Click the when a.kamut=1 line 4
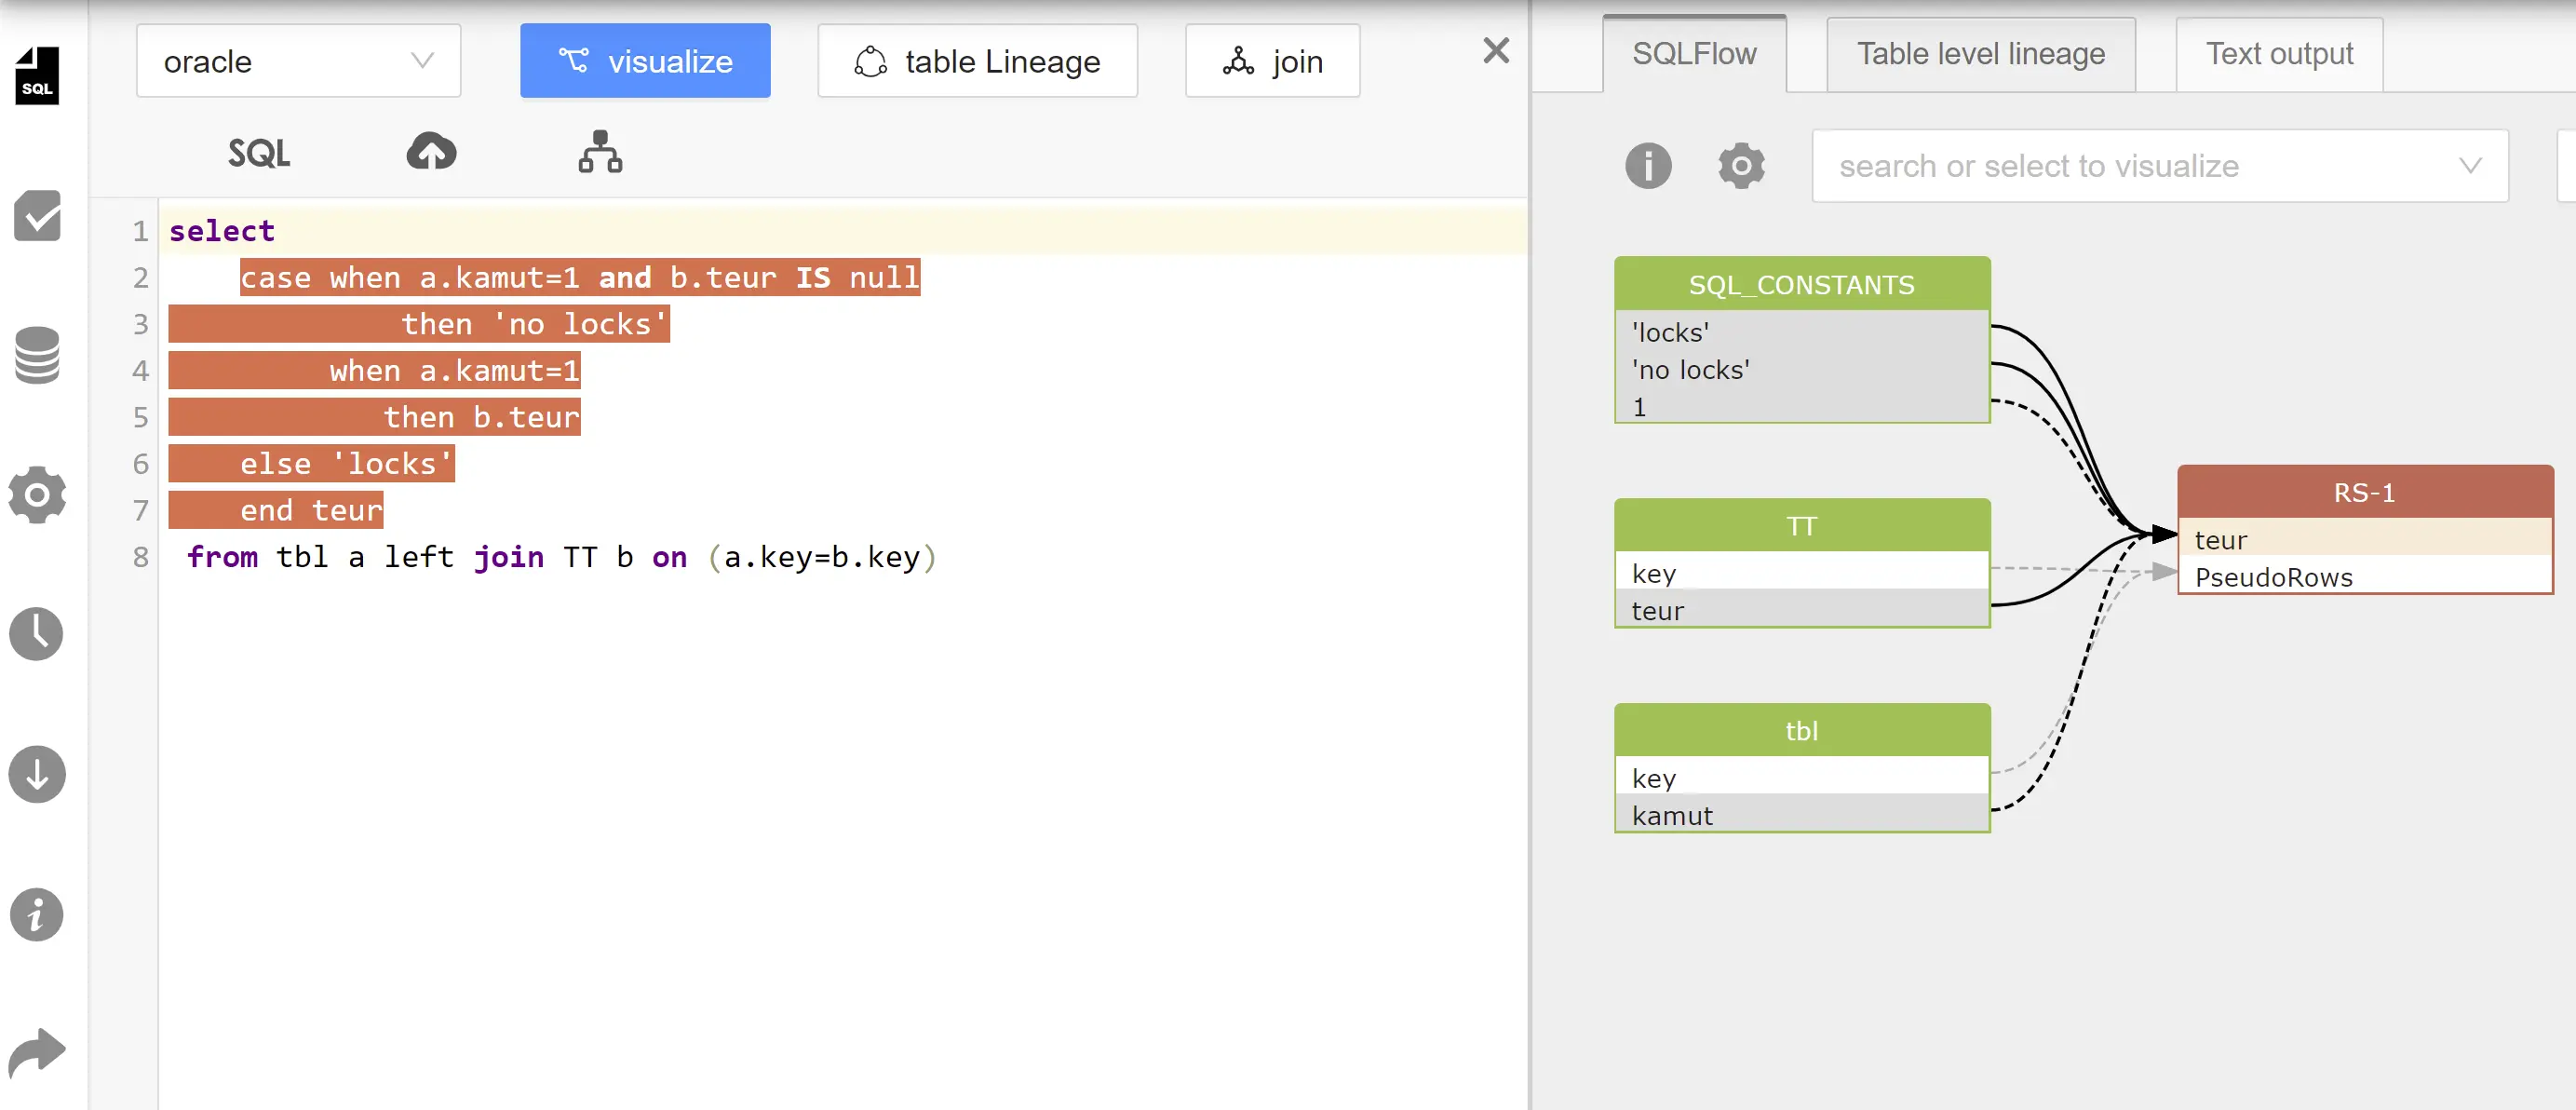Viewport: 2576px width, 1110px height. click(x=455, y=370)
